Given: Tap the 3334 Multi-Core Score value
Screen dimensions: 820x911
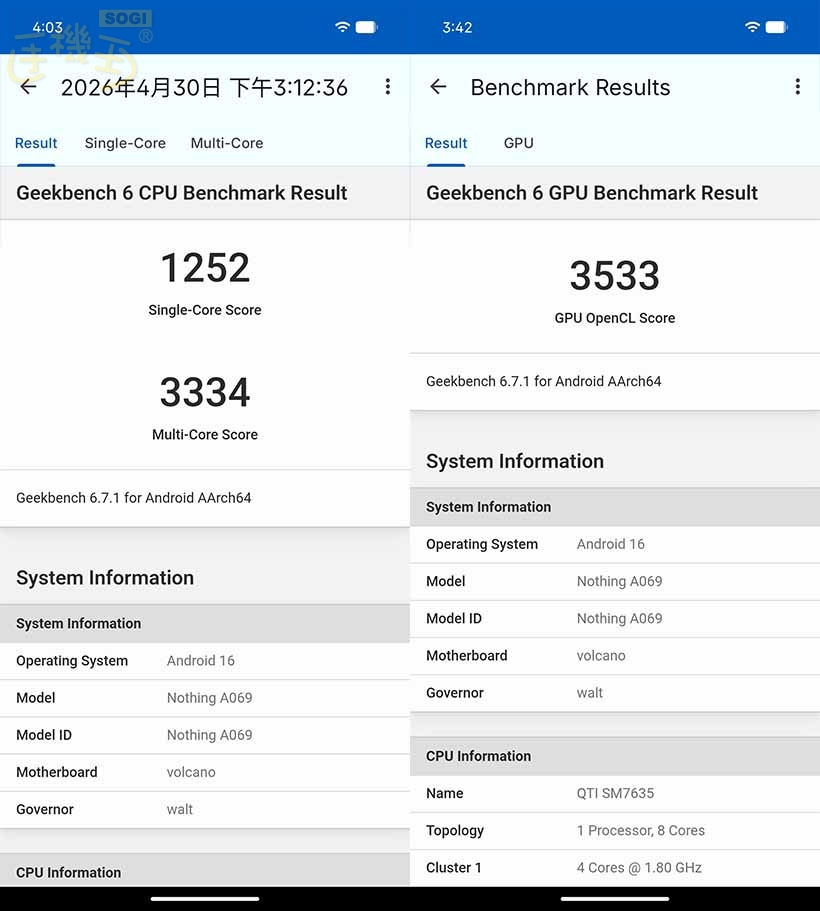Looking at the screenshot, I should click(x=205, y=392).
